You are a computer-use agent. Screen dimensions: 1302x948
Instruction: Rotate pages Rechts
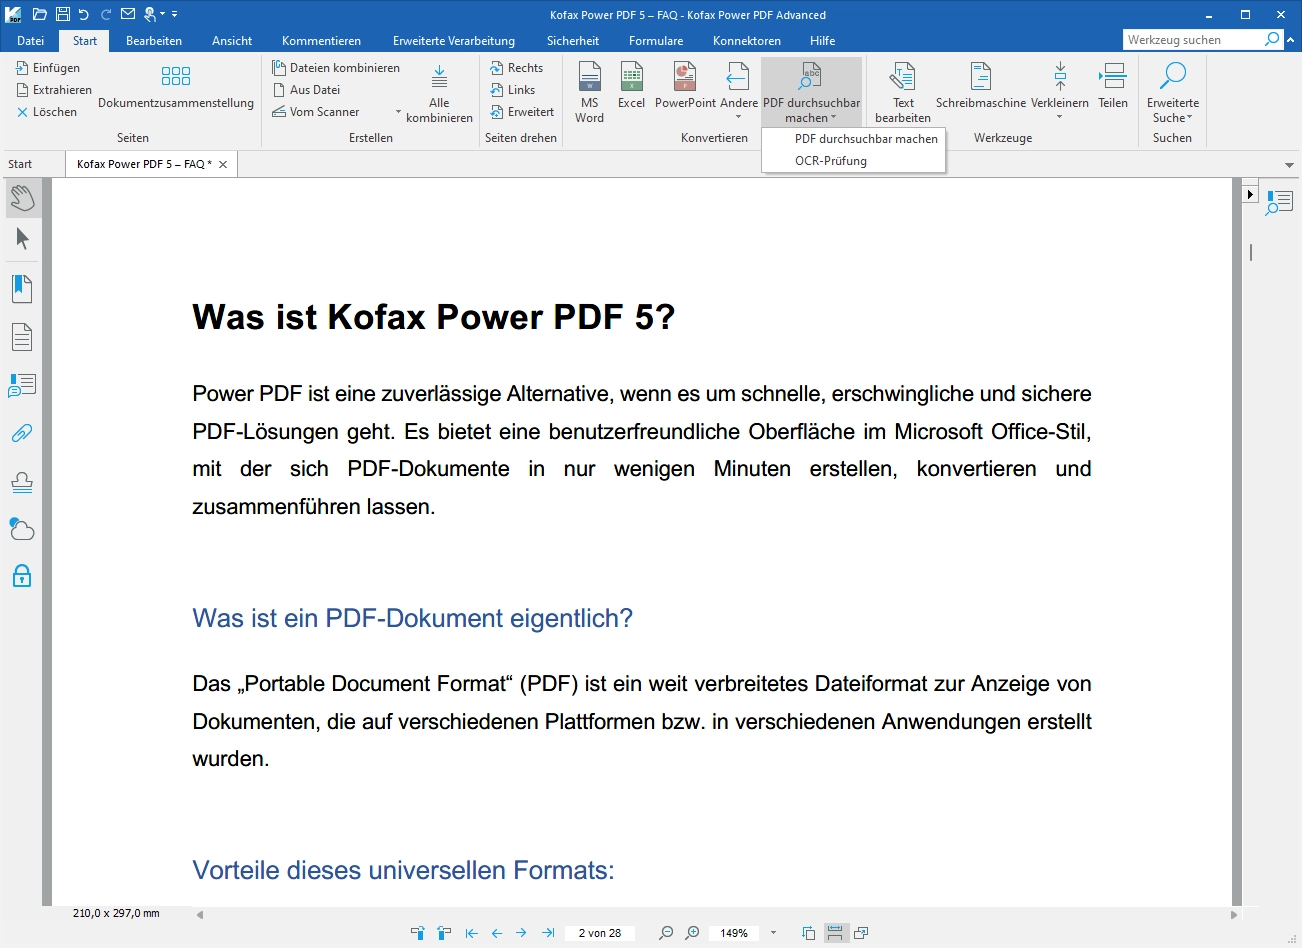[x=516, y=68]
